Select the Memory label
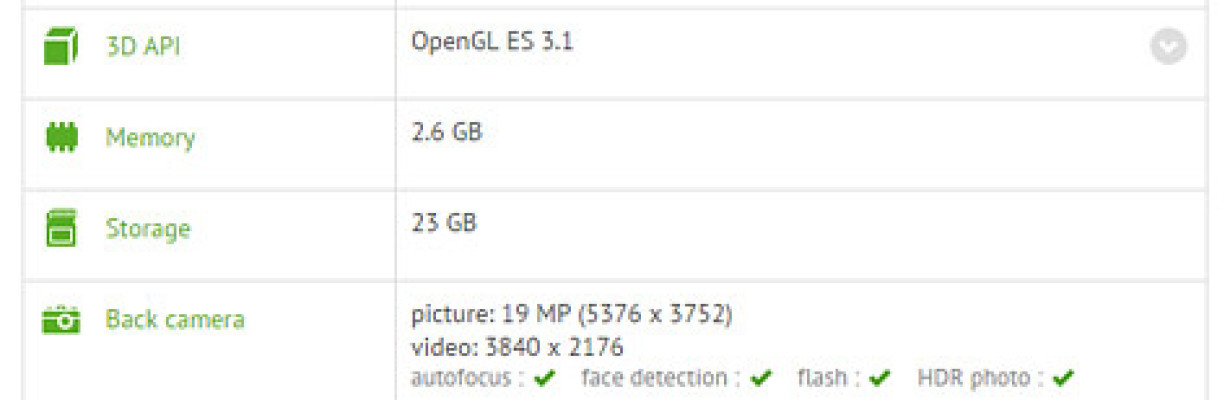This screenshot has width=1230, height=400. [150, 138]
